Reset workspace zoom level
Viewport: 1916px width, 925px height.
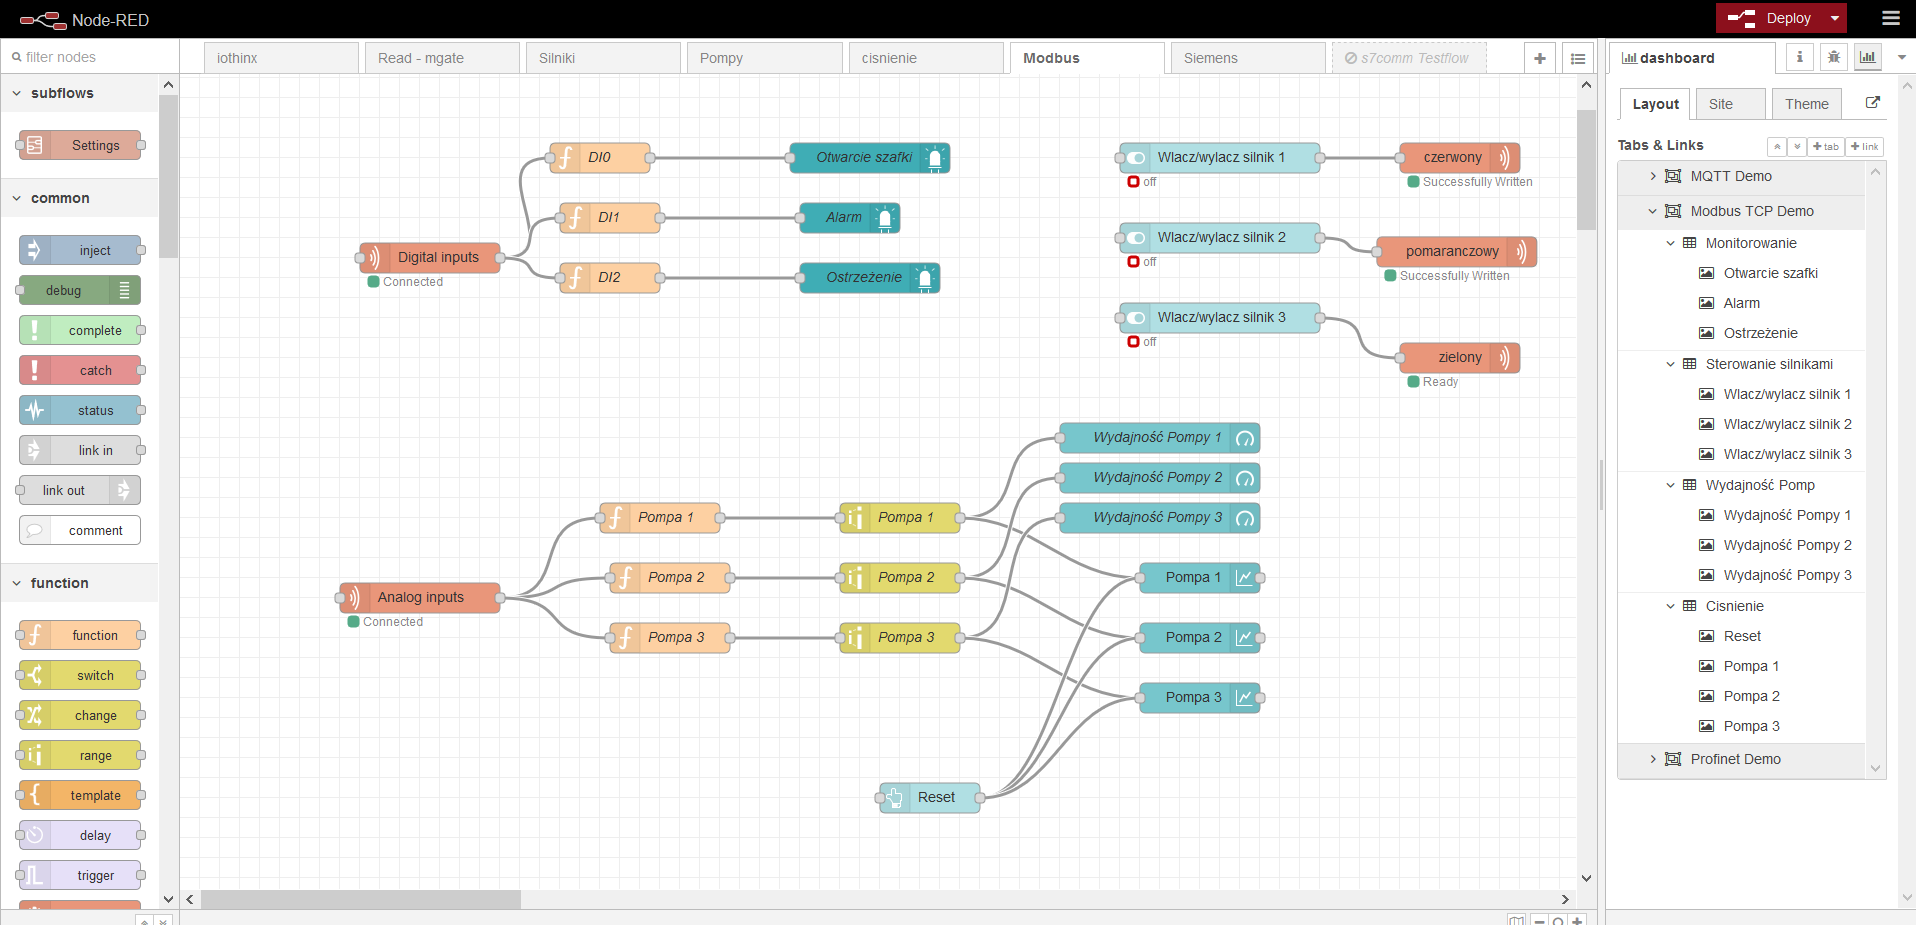pos(1558,920)
